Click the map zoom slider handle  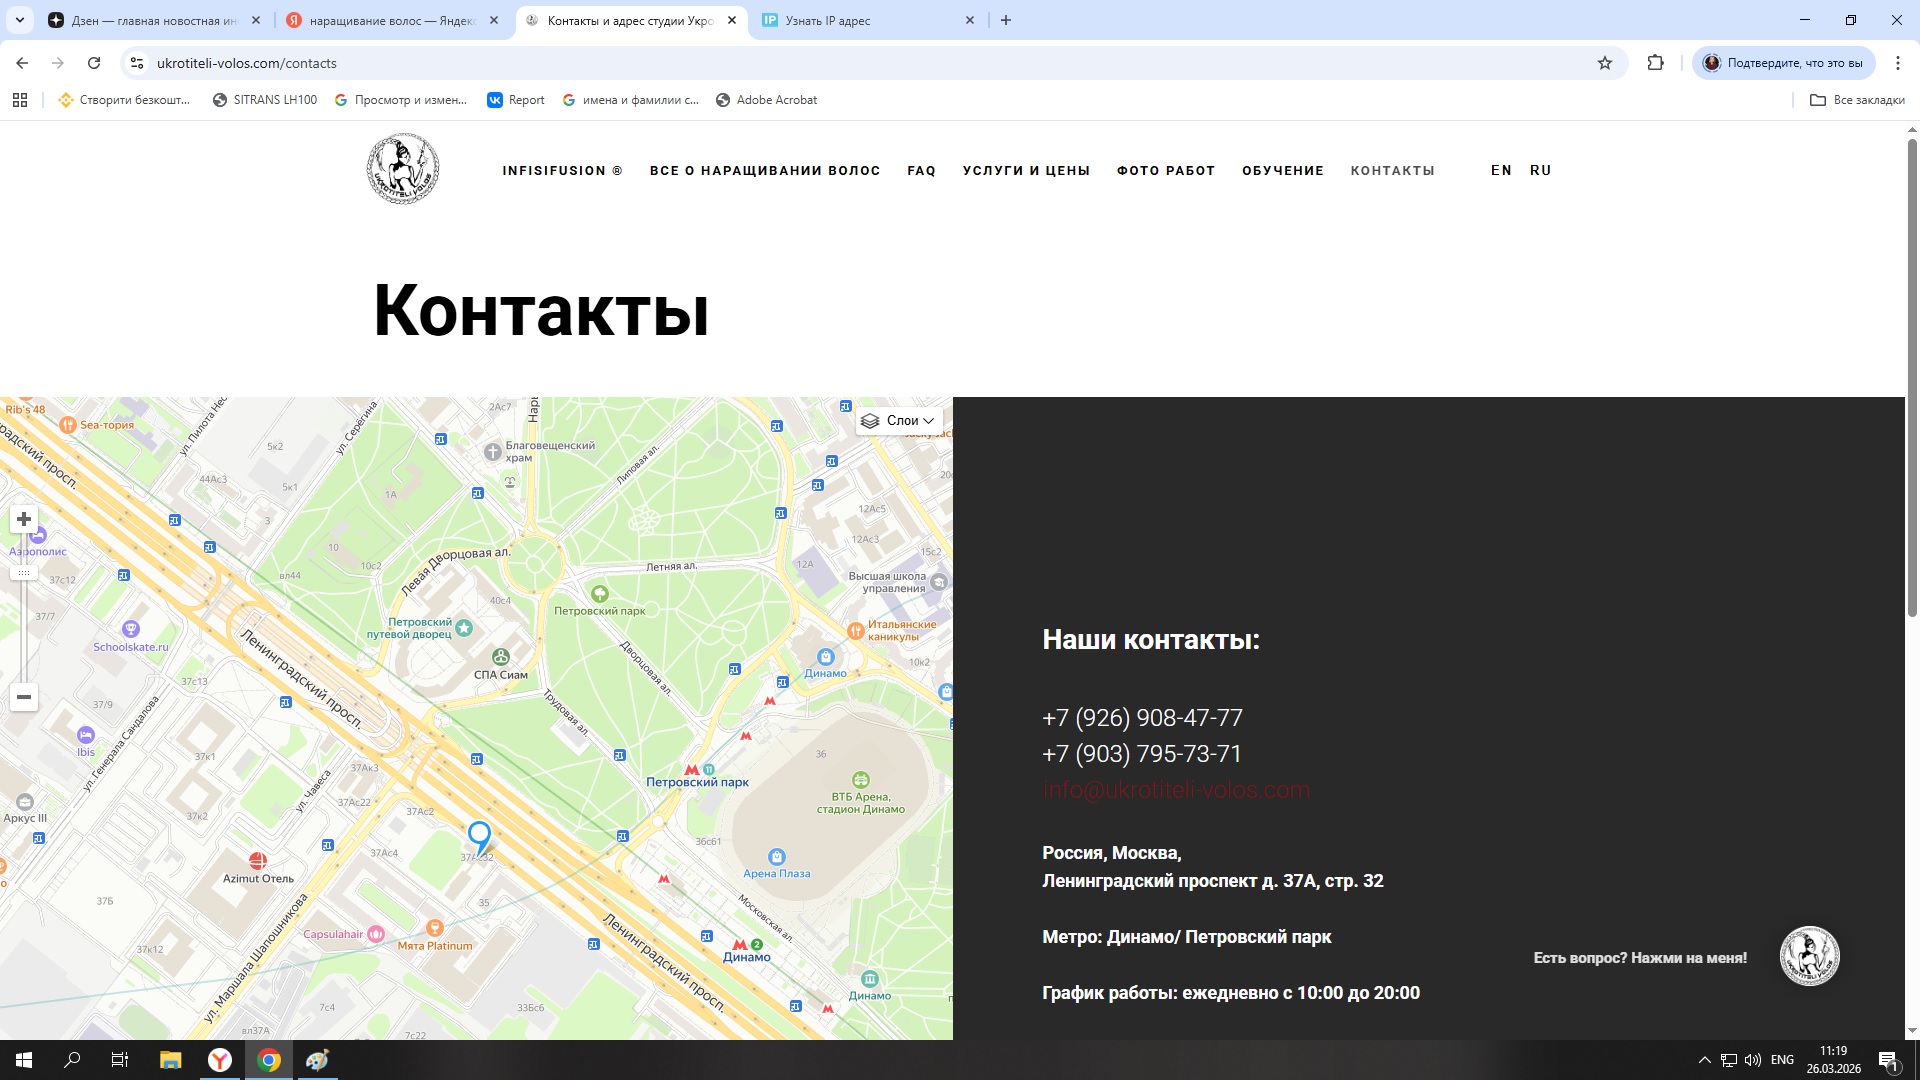[24, 573]
